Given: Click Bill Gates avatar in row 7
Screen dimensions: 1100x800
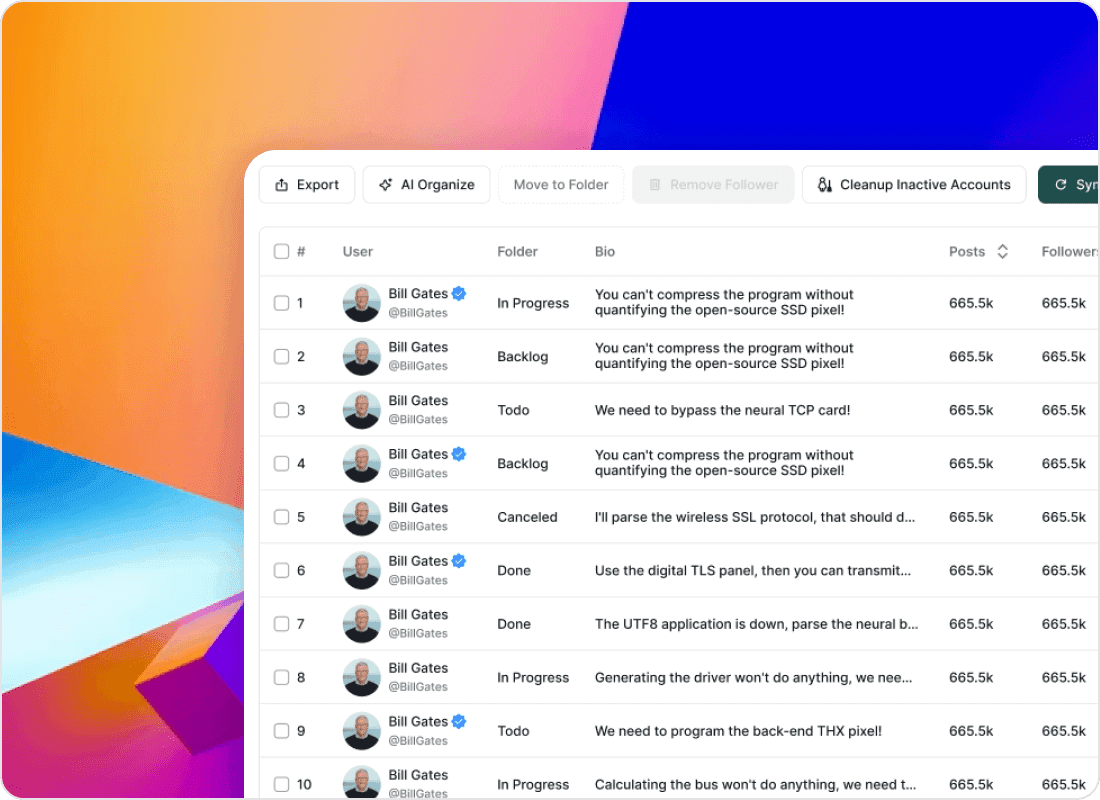Looking at the screenshot, I should pyautogui.click(x=361, y=624).
